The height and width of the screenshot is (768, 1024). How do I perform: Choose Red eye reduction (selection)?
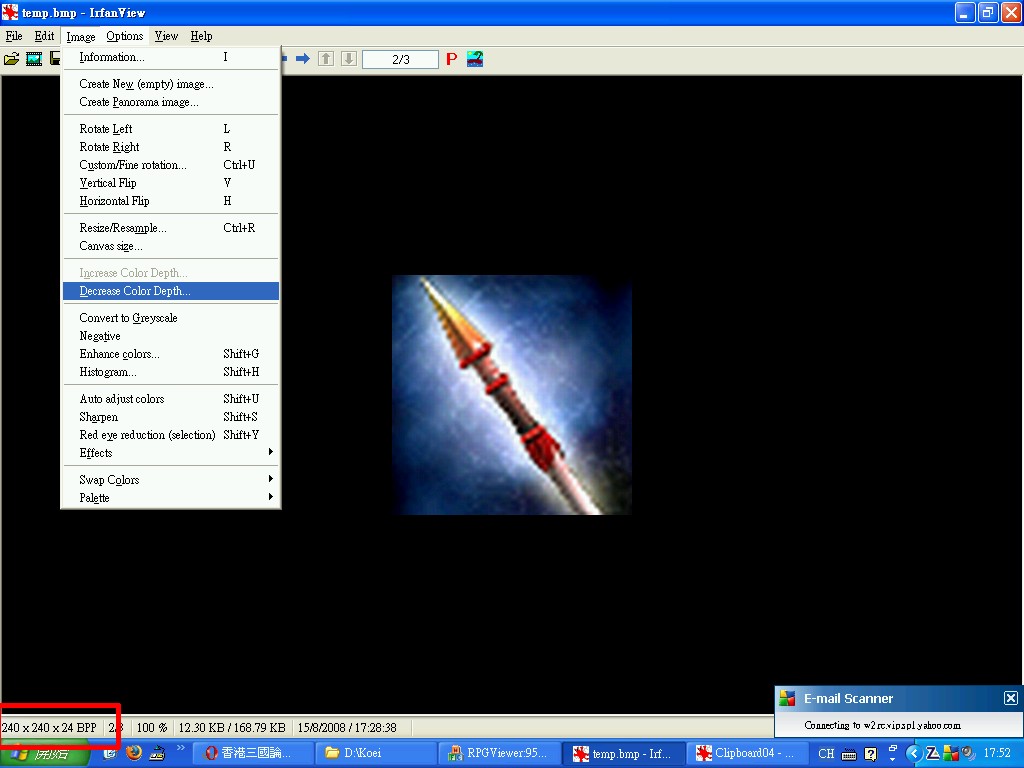pyautogui.click(x=171, y=435)
